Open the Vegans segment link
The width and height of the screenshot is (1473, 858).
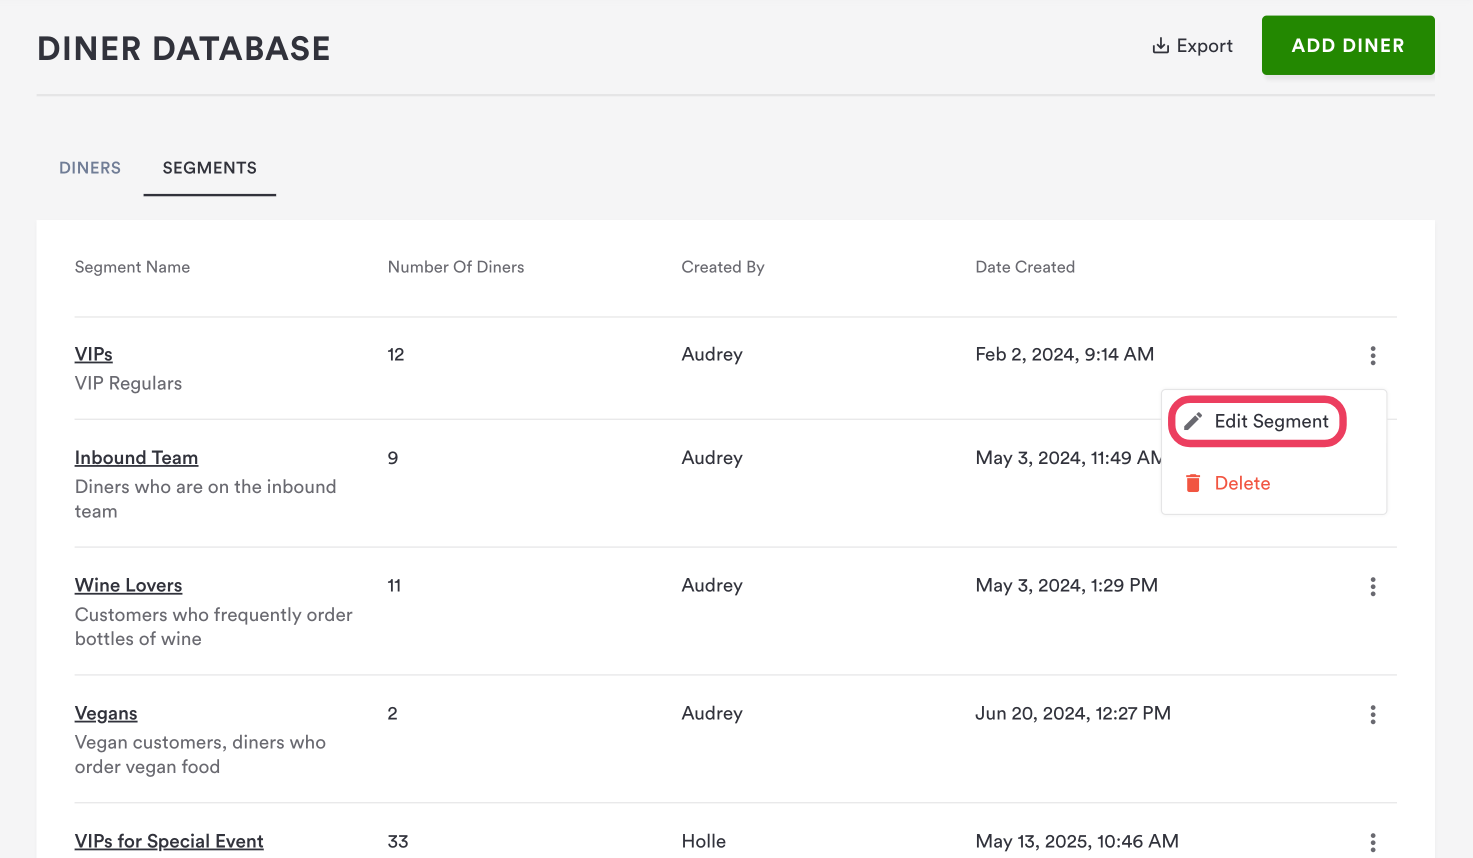pyautogui.click(x=106, y=713)
